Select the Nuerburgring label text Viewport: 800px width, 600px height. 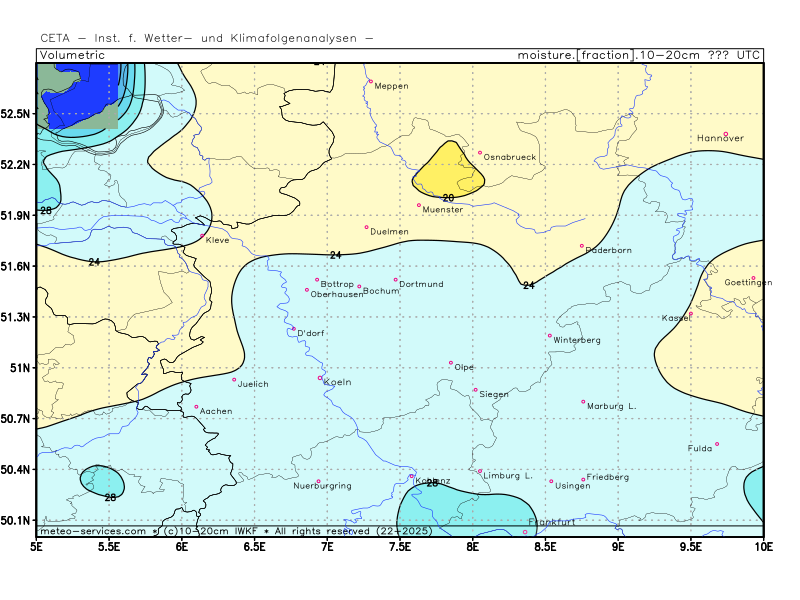[322, 486]
